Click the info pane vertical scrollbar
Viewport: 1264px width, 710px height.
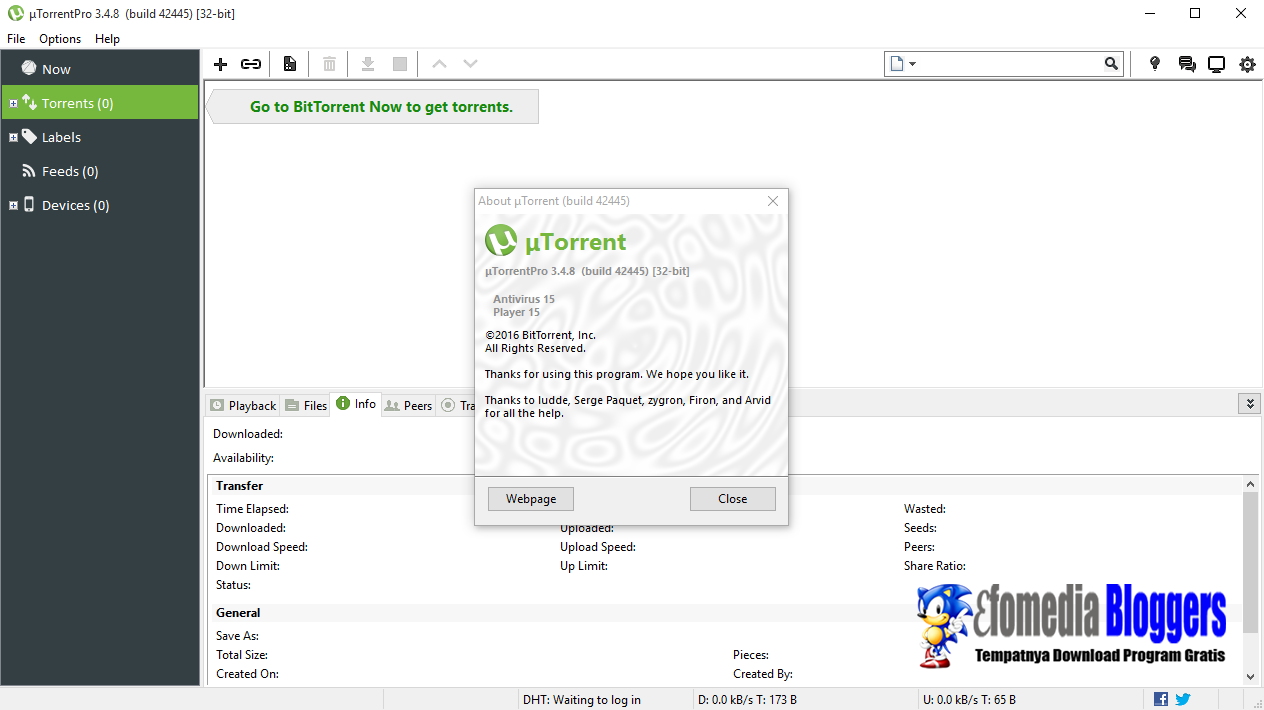click(1250, 561)
